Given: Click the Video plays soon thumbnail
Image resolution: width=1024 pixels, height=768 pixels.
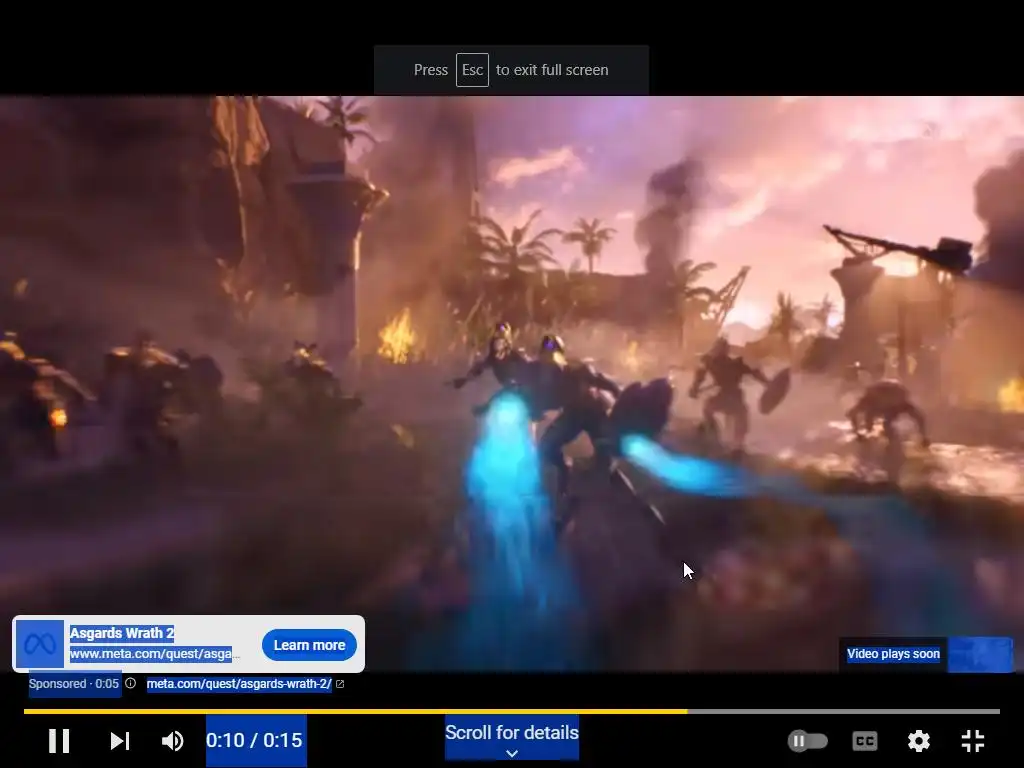Looking at the screenshot, I should (x=980, y=654).
